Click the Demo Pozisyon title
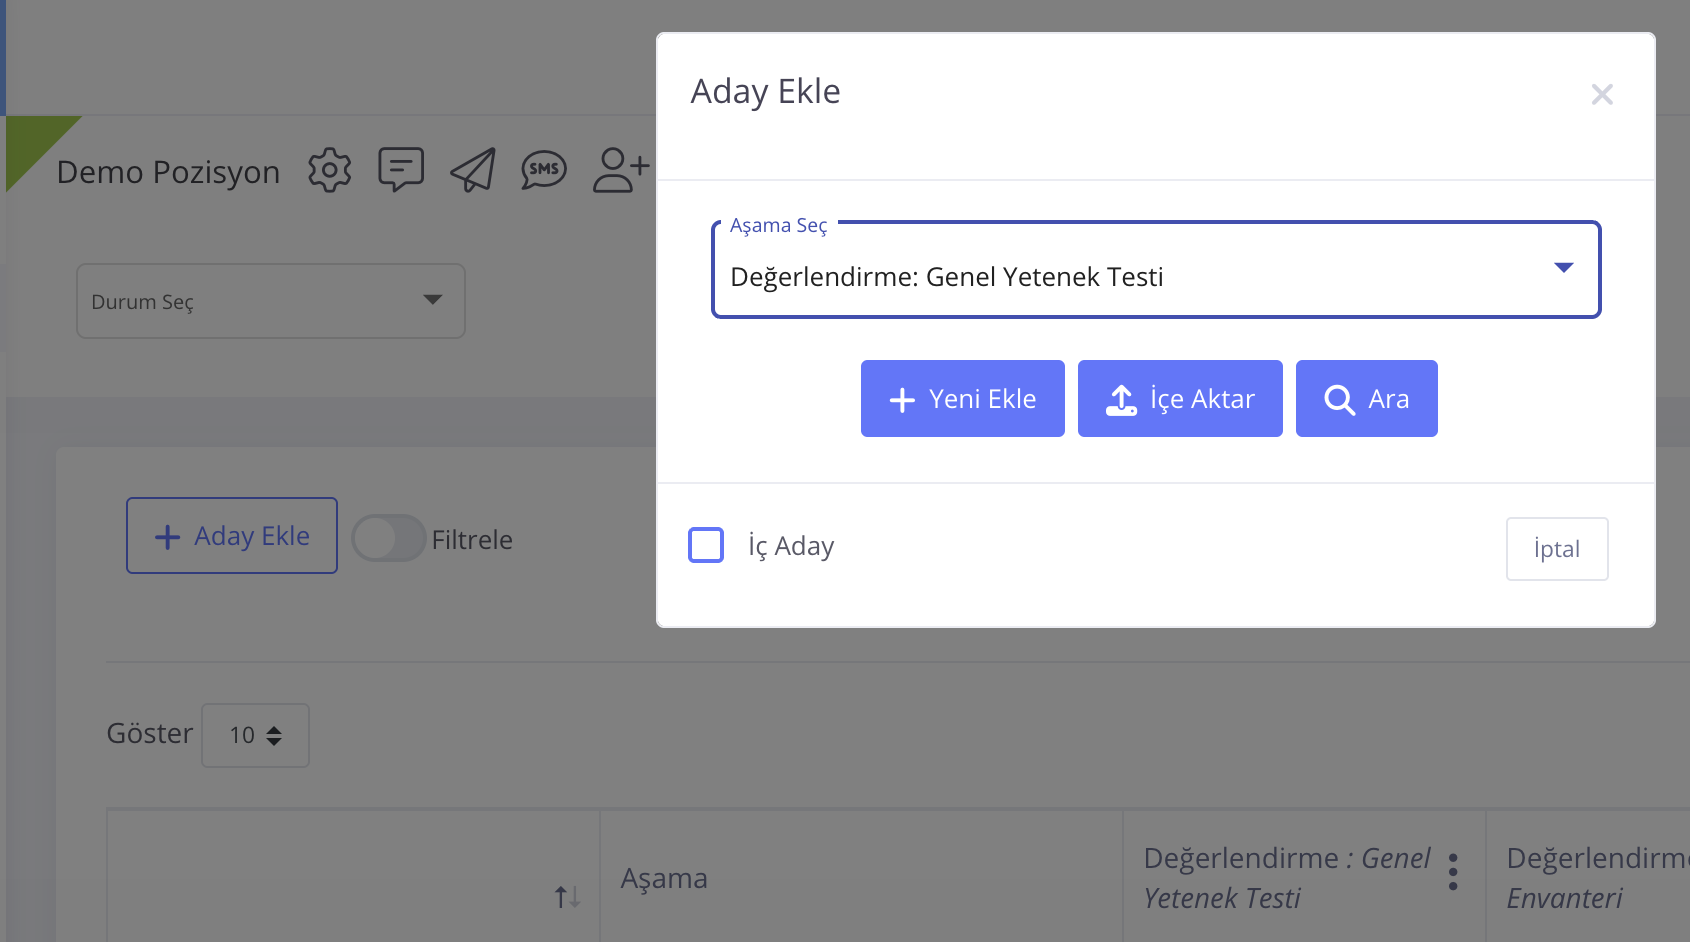This screenshot has width=1690, height=942. pyautogui.click(x=168, y=172)
